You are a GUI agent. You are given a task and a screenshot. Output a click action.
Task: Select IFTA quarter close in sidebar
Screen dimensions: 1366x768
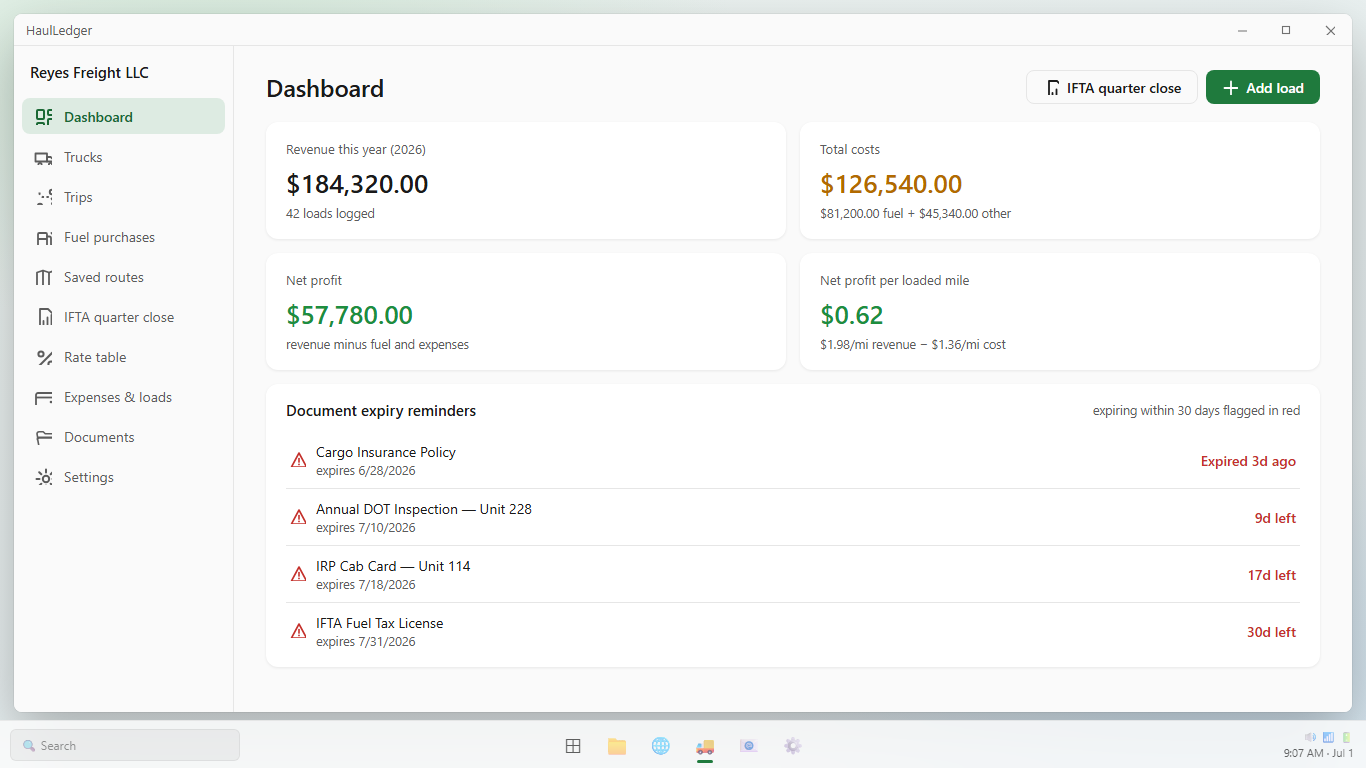(123, 317)
